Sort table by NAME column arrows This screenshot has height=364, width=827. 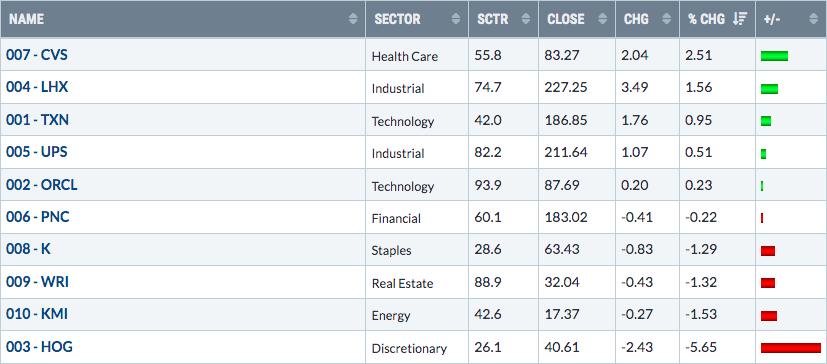353,19
